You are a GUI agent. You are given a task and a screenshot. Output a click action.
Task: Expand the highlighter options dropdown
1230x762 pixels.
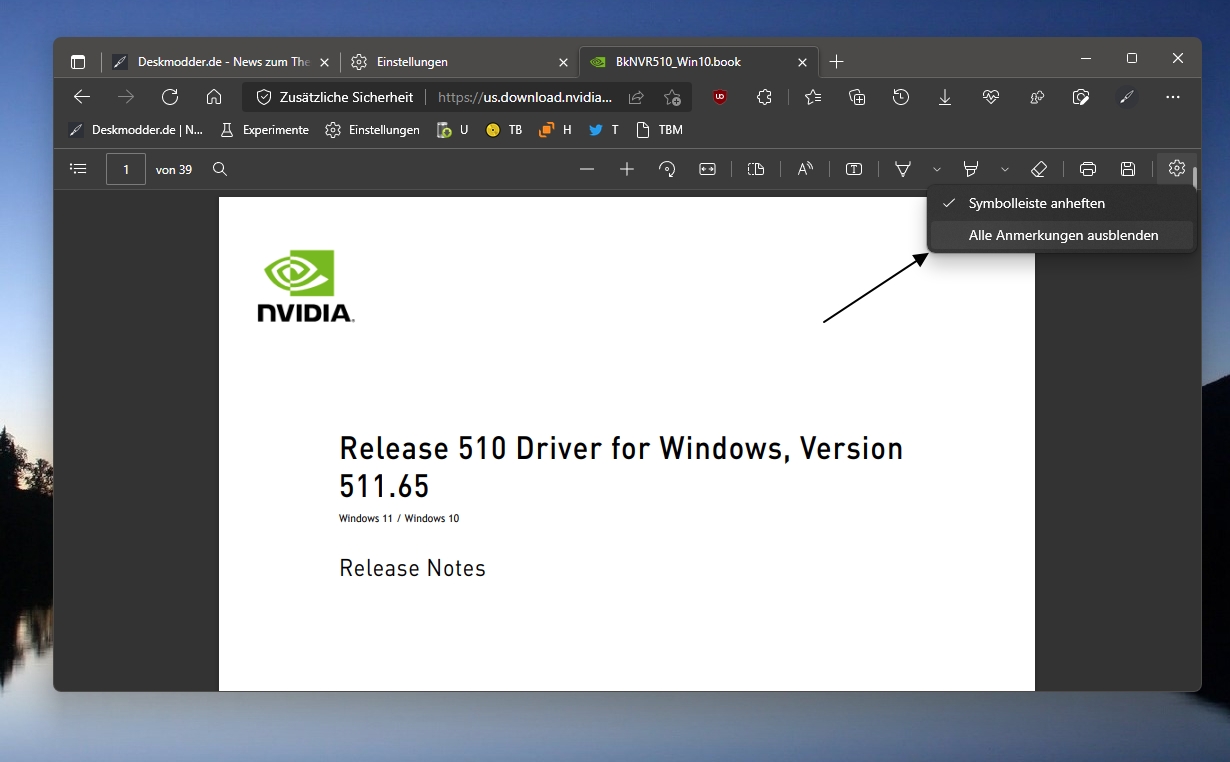(1005, 169)
